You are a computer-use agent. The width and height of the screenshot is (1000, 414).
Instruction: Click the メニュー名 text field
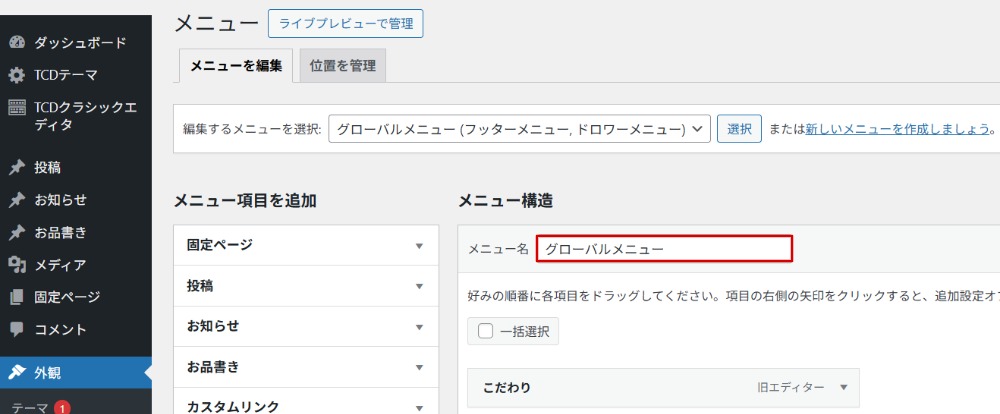664,249
